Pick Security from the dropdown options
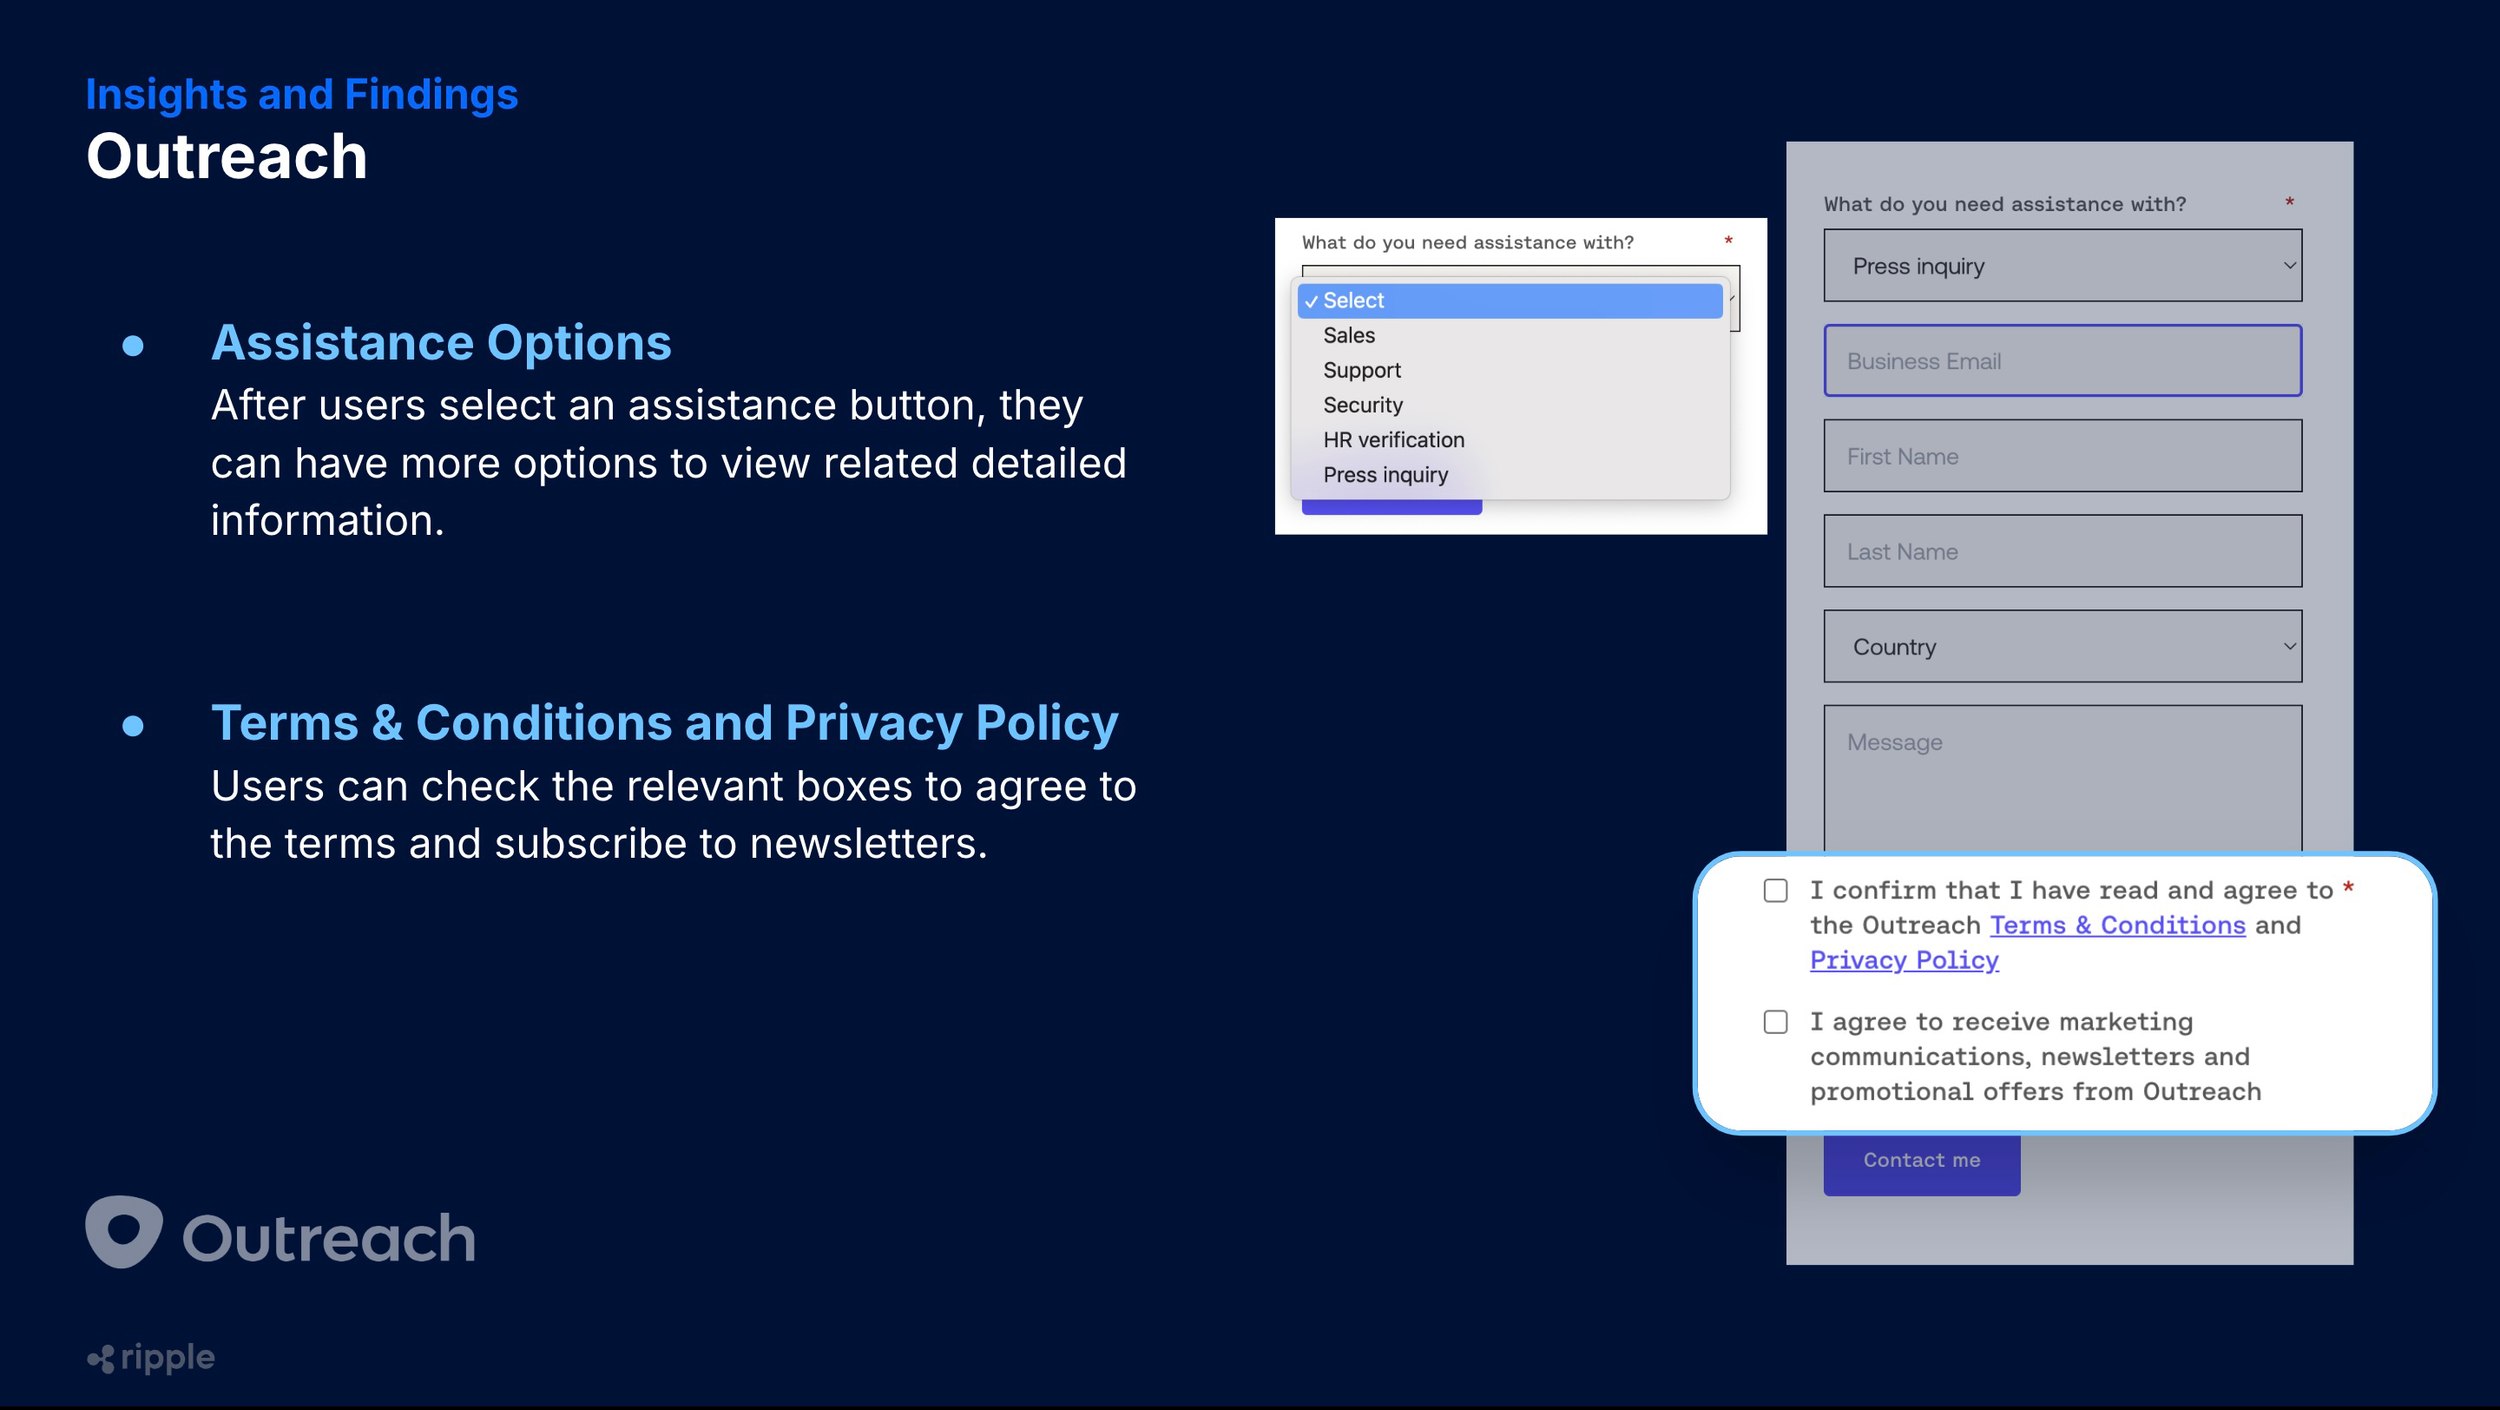The image size is (2500, 1410). 1363,406
